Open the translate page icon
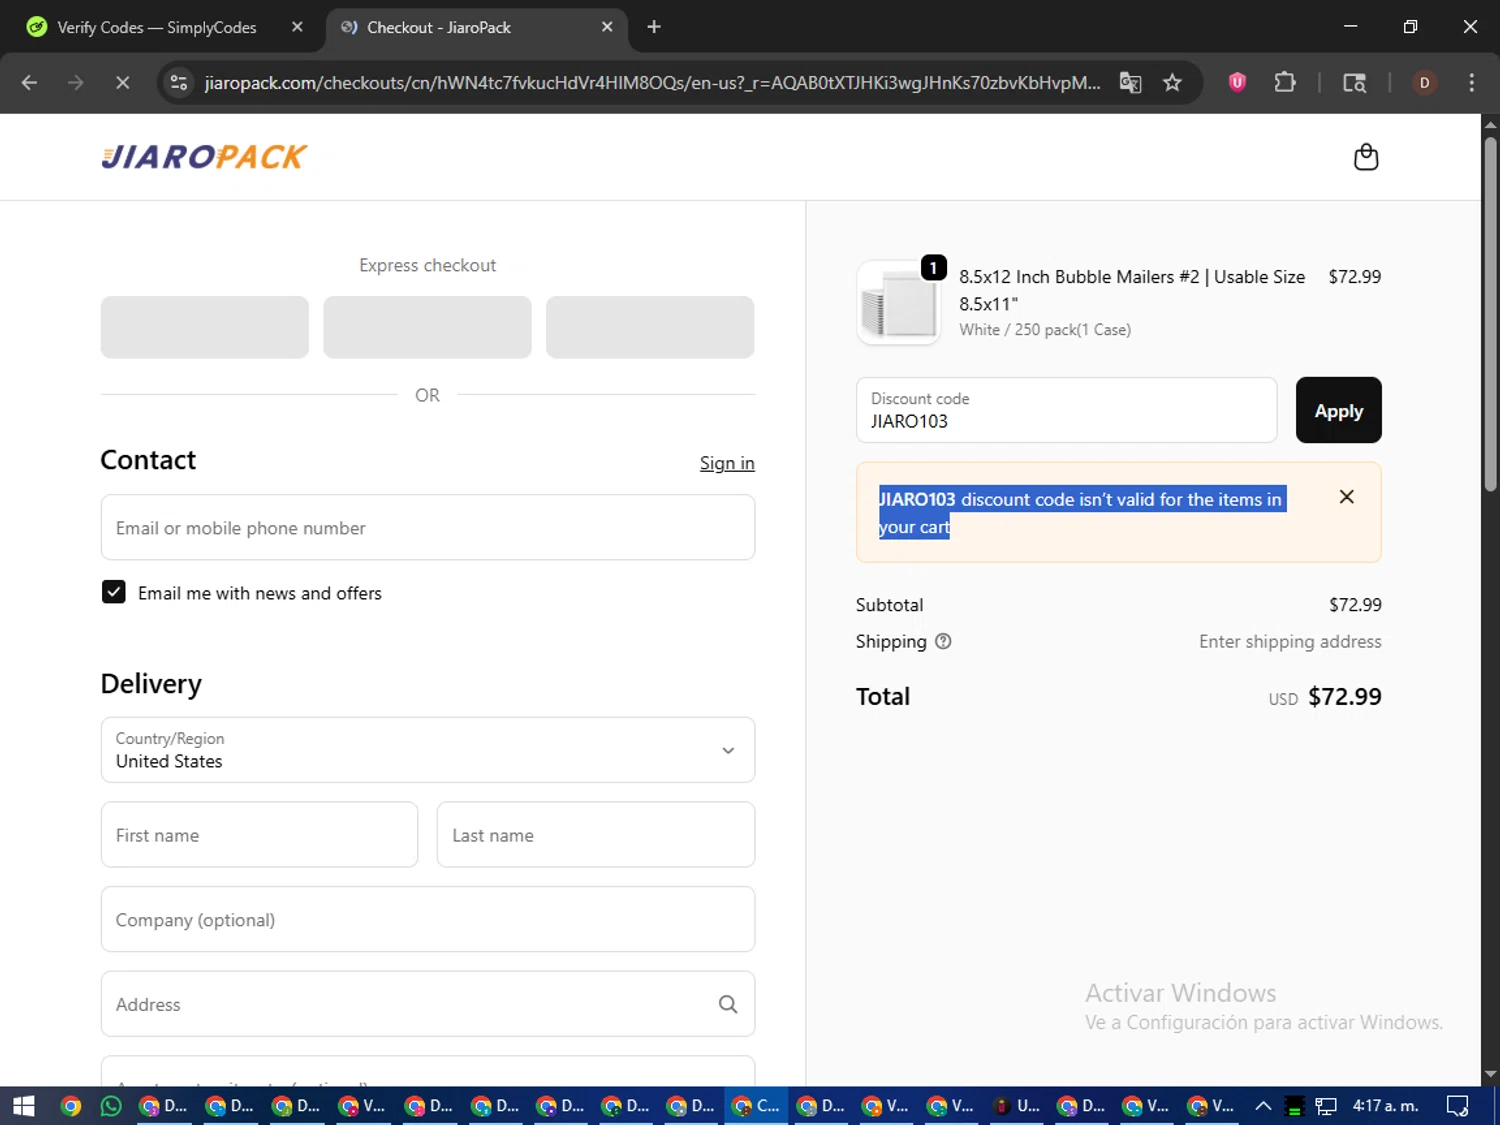This screenshot has height=1125, width=1500. tap(1130, 83)
